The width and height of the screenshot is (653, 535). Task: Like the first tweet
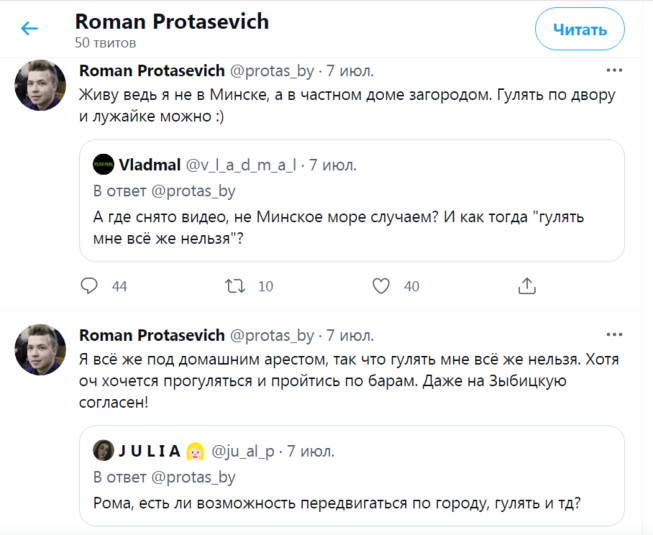click(x=381, y=286)
